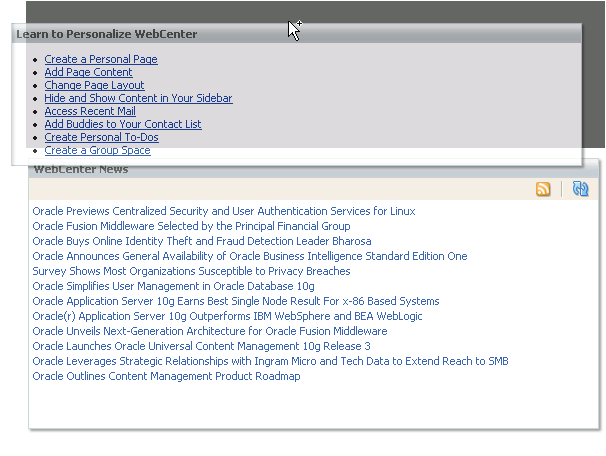Open Hide and Show Content in Your Sidebar

pyautogui.click(x=138, y=98)
